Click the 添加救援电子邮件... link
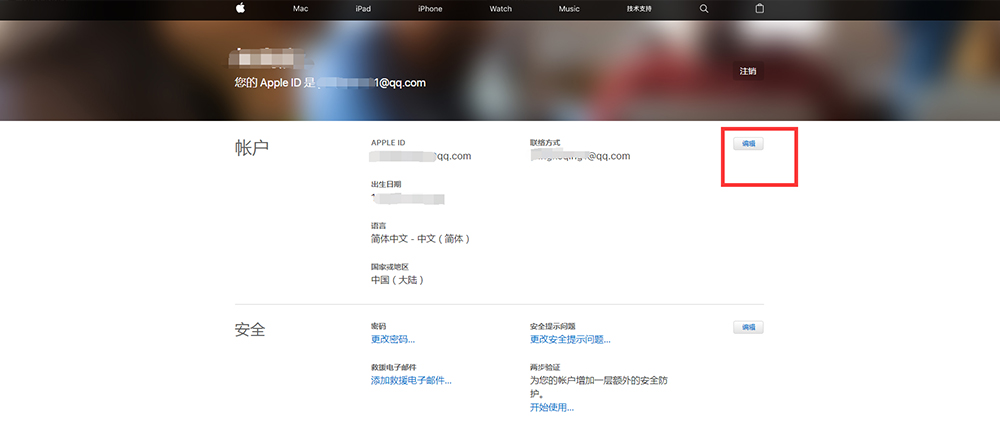 click(x=411, y=381)
